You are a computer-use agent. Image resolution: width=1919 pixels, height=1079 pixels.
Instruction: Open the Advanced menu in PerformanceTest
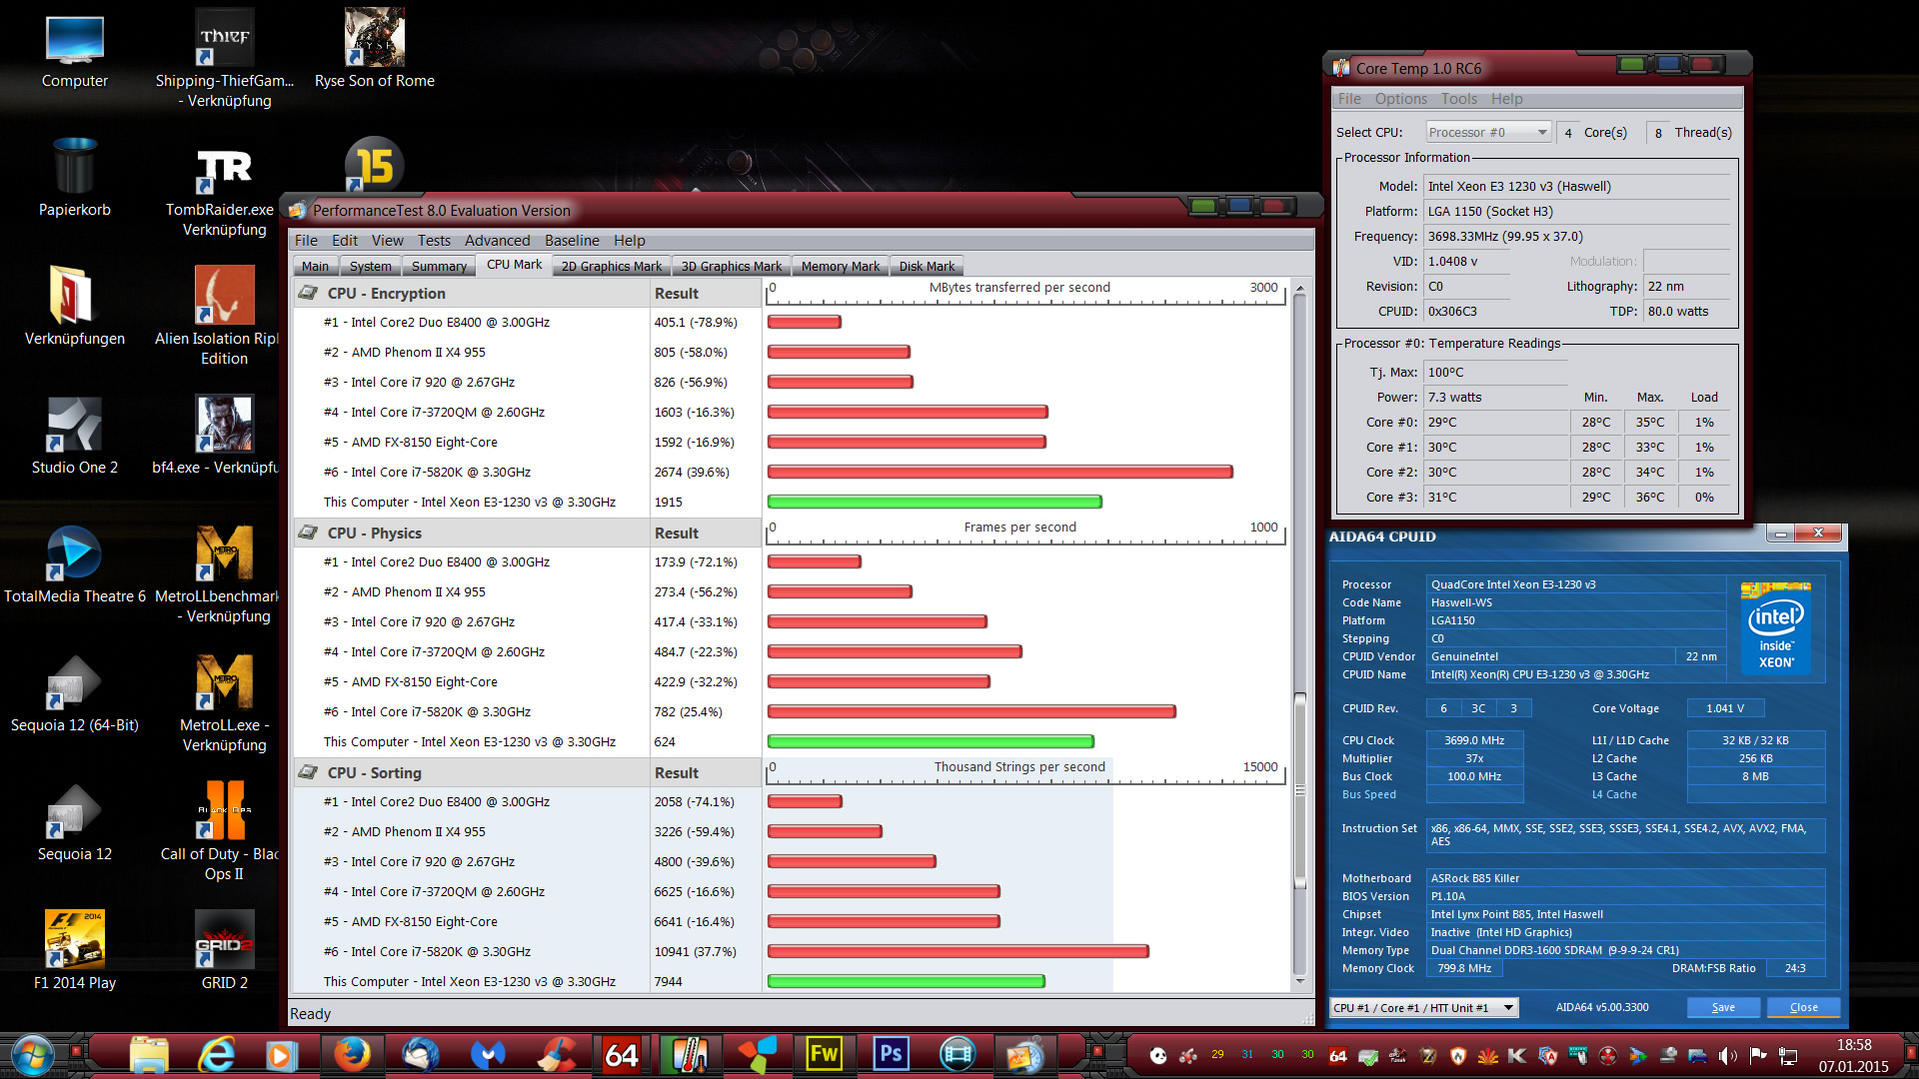click(x=497, y=240)
